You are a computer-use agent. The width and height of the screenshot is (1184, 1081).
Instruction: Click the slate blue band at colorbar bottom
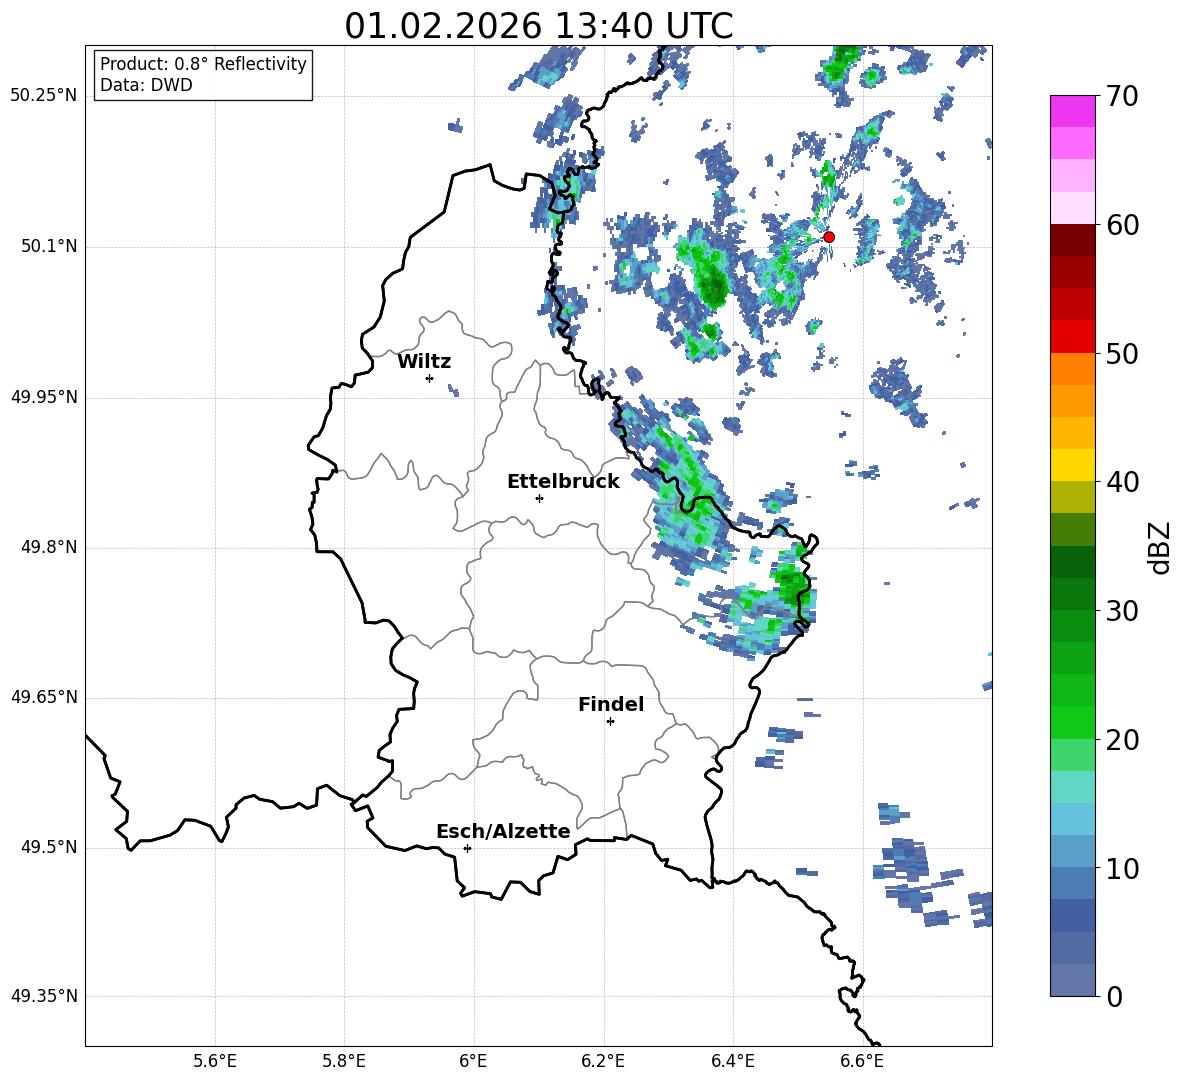click(x=1072, y=980)
